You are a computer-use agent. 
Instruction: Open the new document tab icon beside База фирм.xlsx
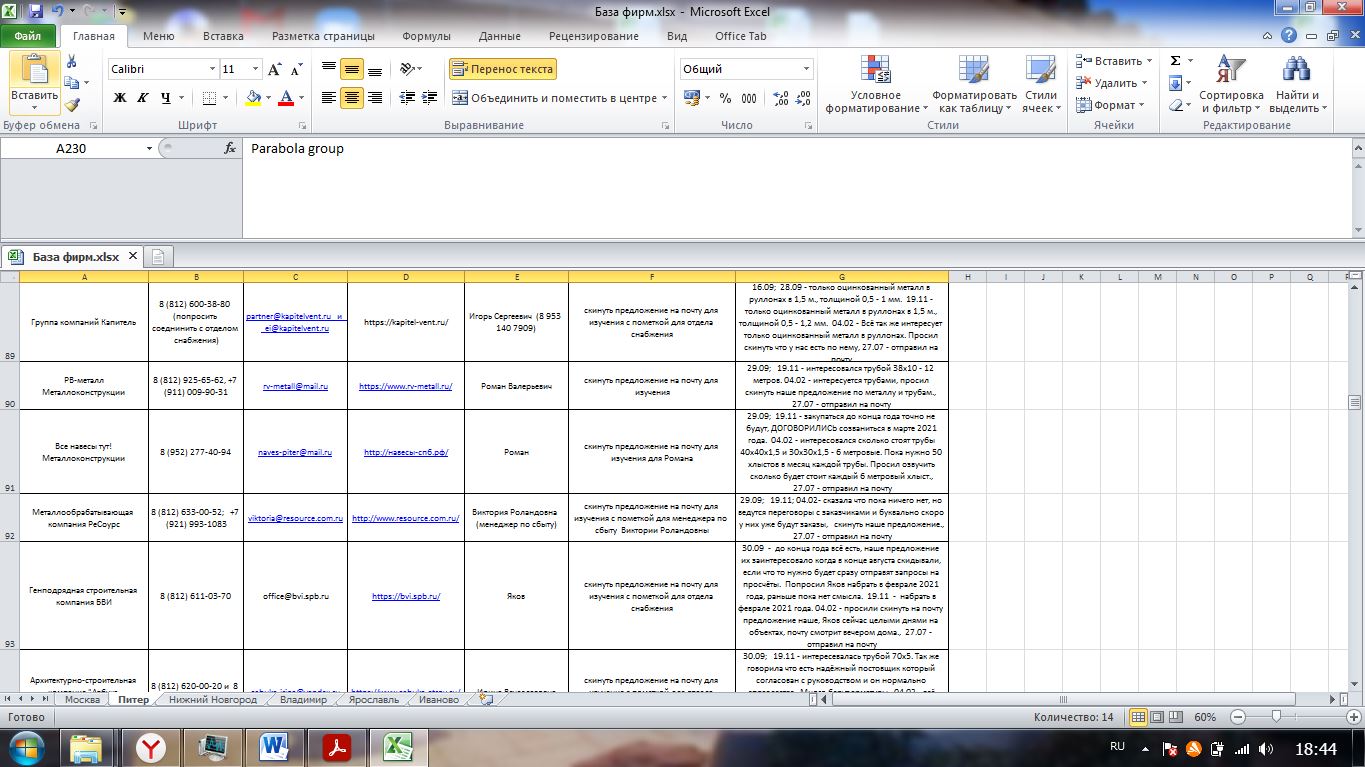point(160,256)
